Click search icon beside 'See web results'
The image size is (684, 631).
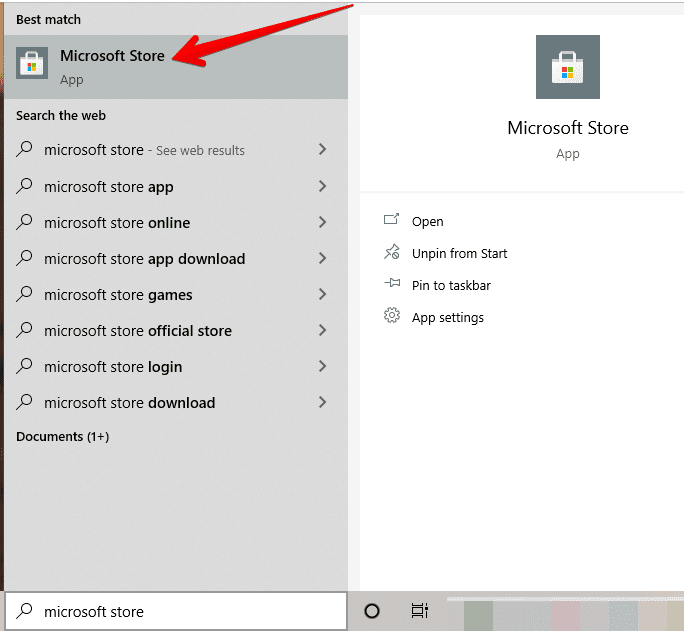pos(24,149)
